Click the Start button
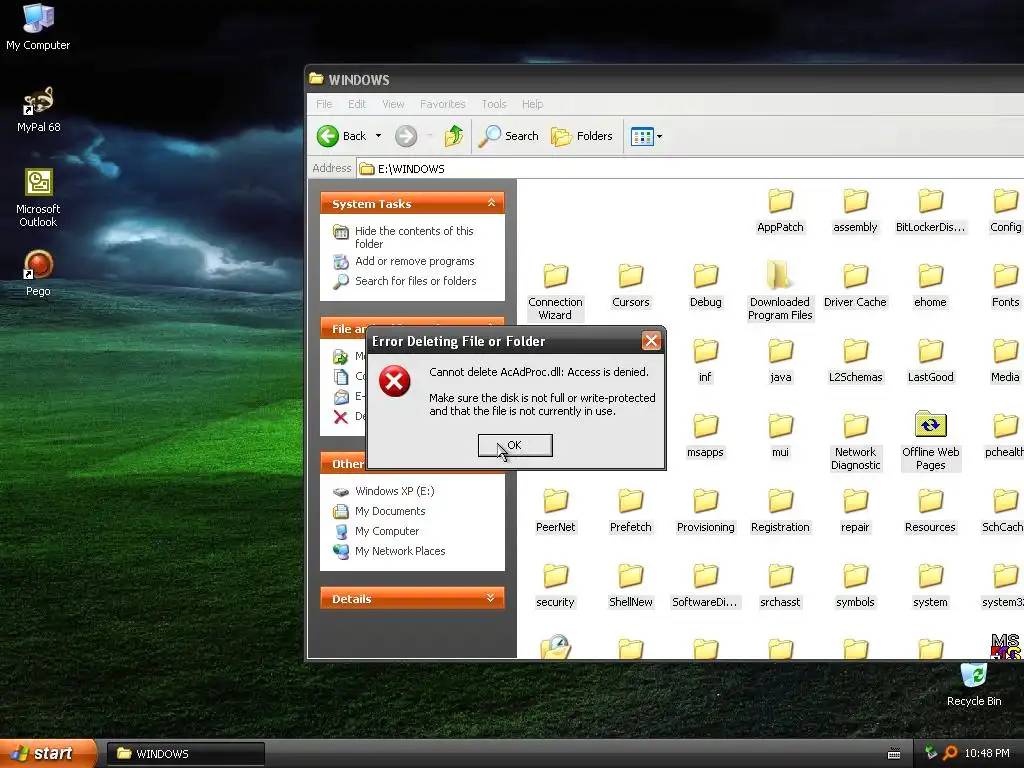 (48, 753)
